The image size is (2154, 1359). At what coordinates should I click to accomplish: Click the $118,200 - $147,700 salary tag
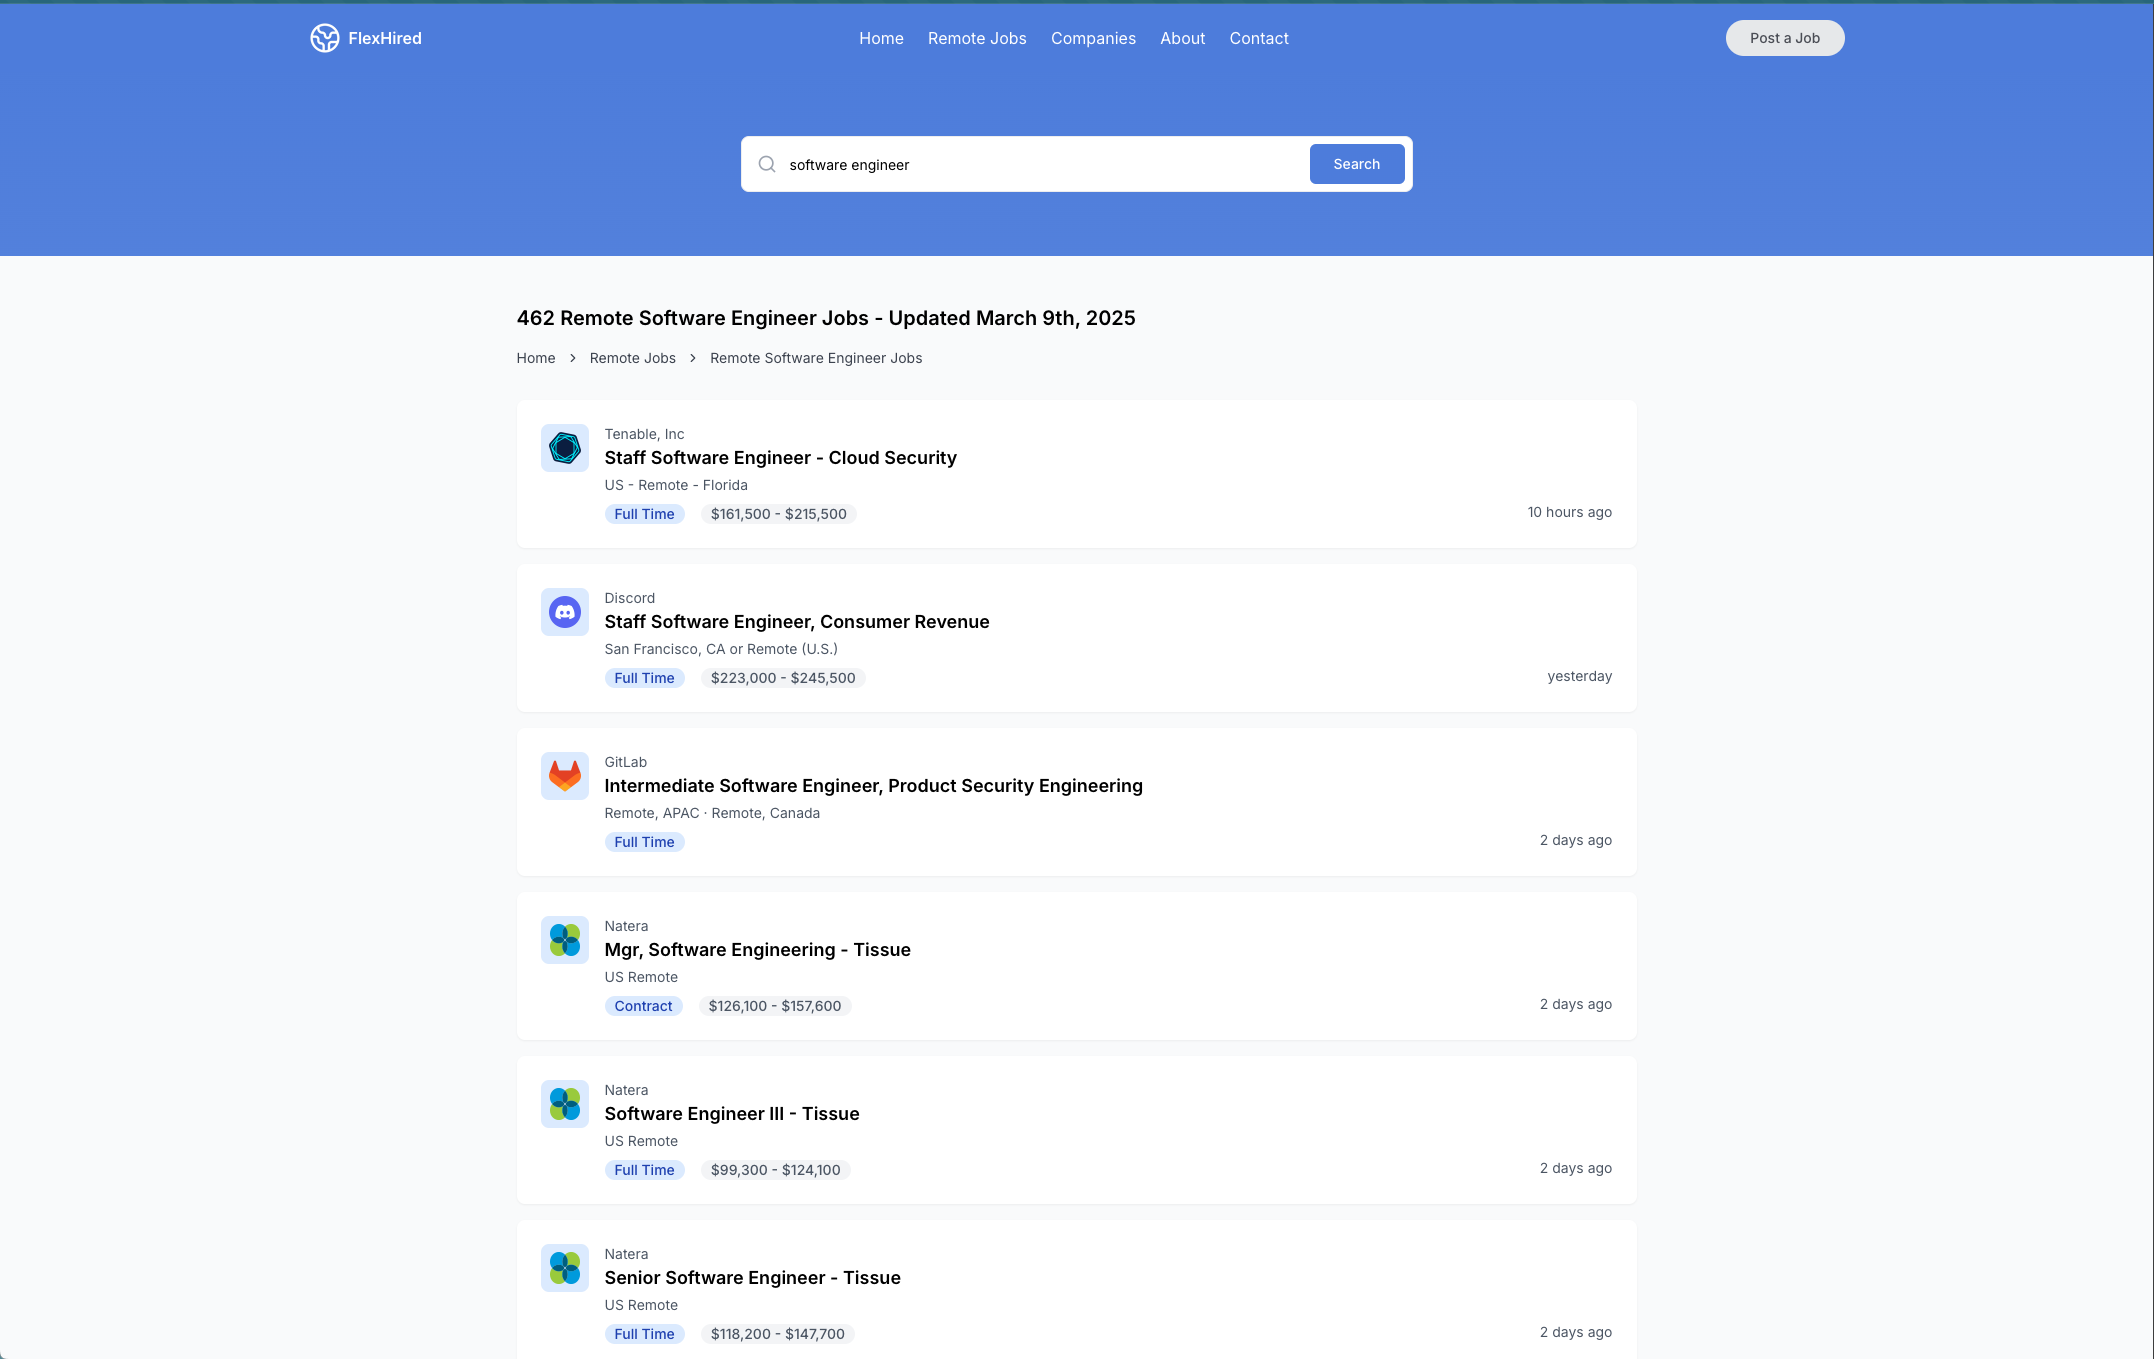tap(778, 1334)
